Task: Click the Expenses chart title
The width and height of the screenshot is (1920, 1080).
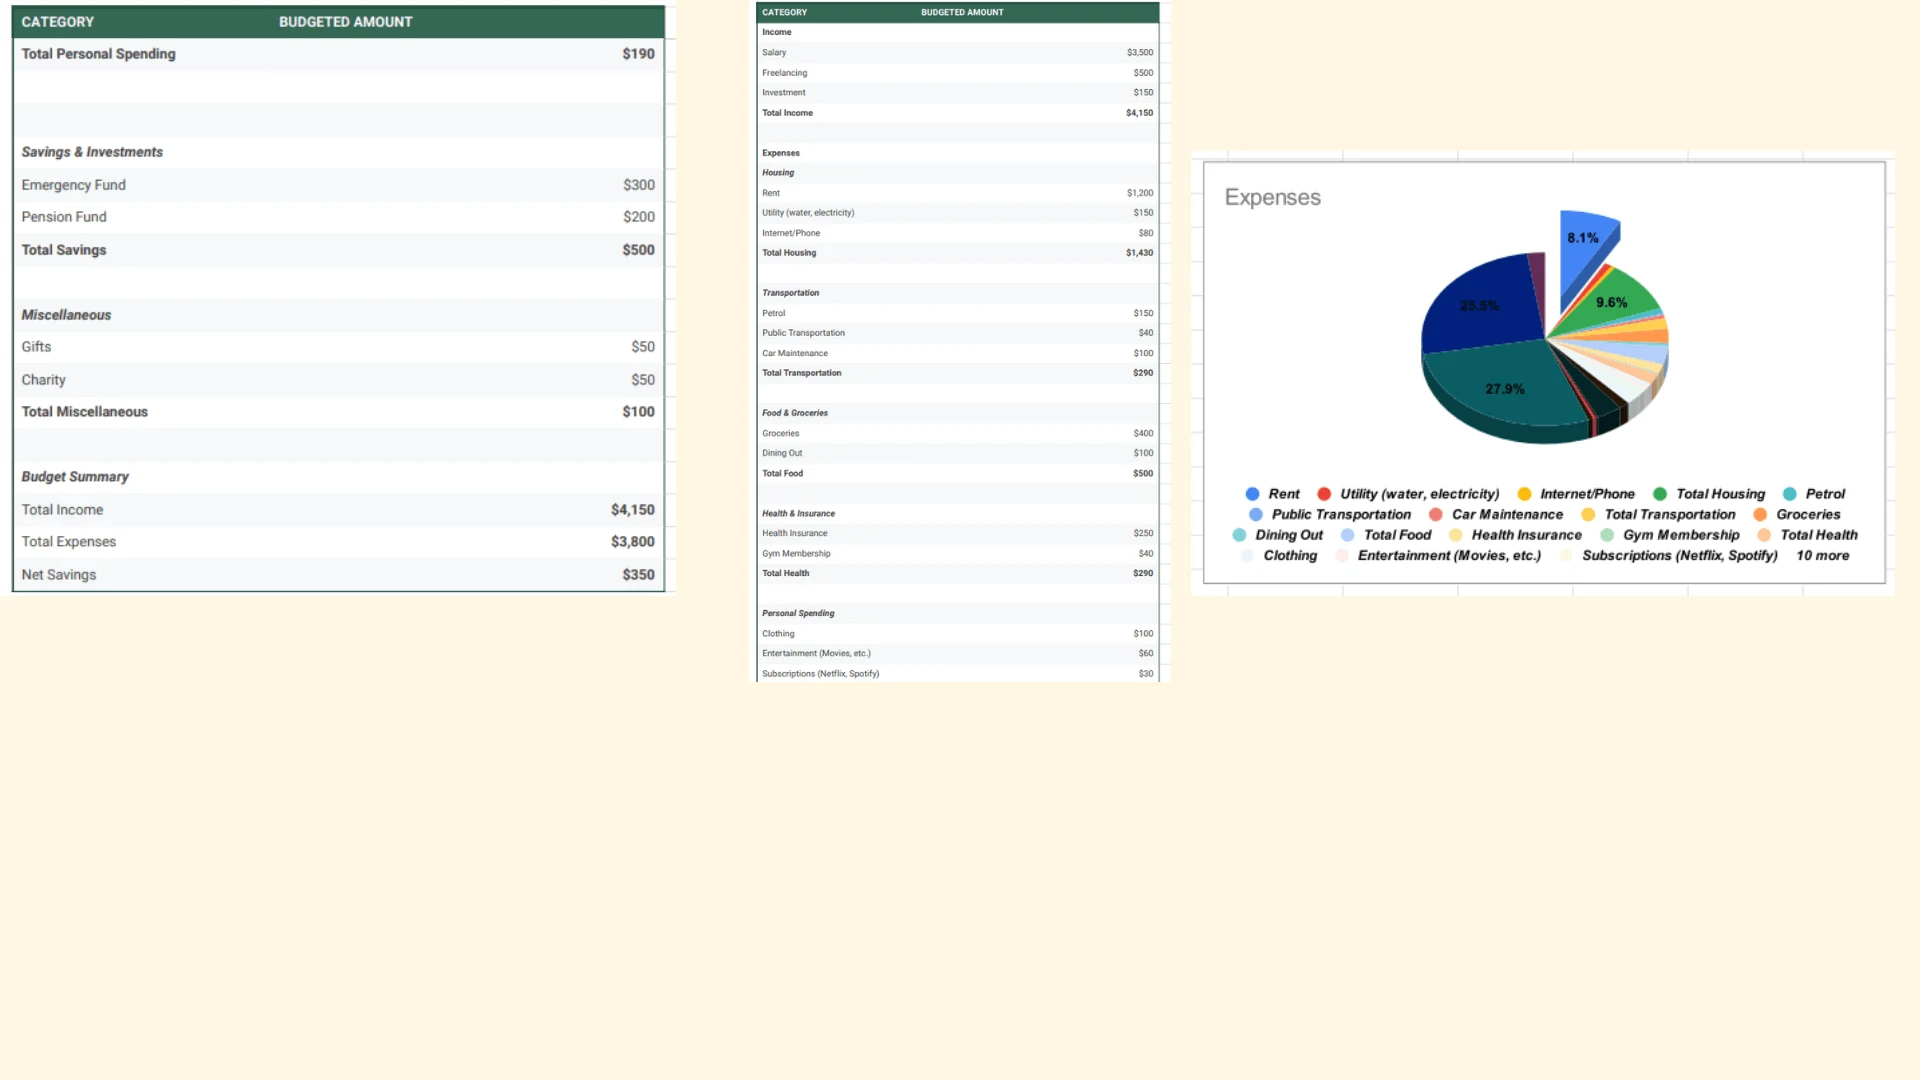Action: click(x=1272, y=198)
